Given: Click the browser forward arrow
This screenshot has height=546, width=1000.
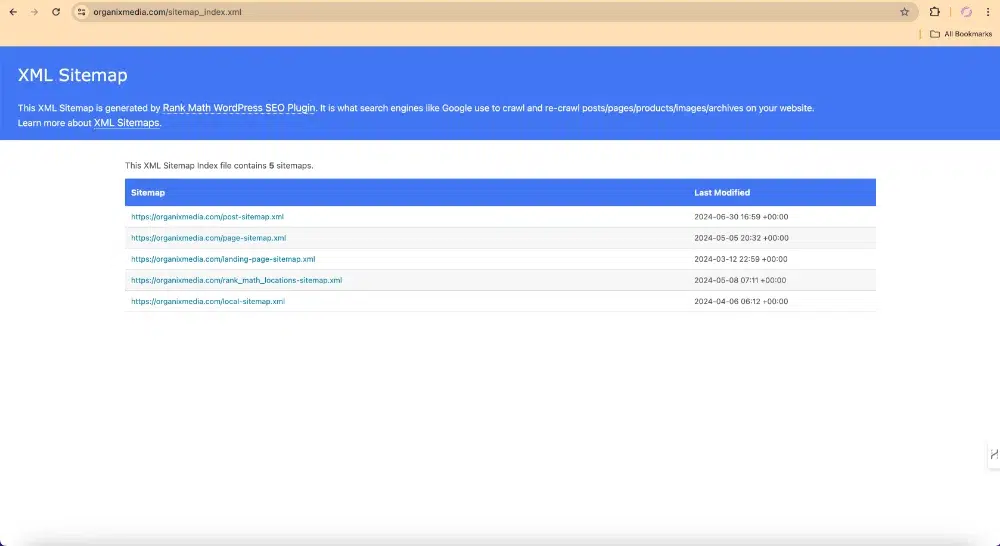Looking at the screenshot, I should coord(34,12).
